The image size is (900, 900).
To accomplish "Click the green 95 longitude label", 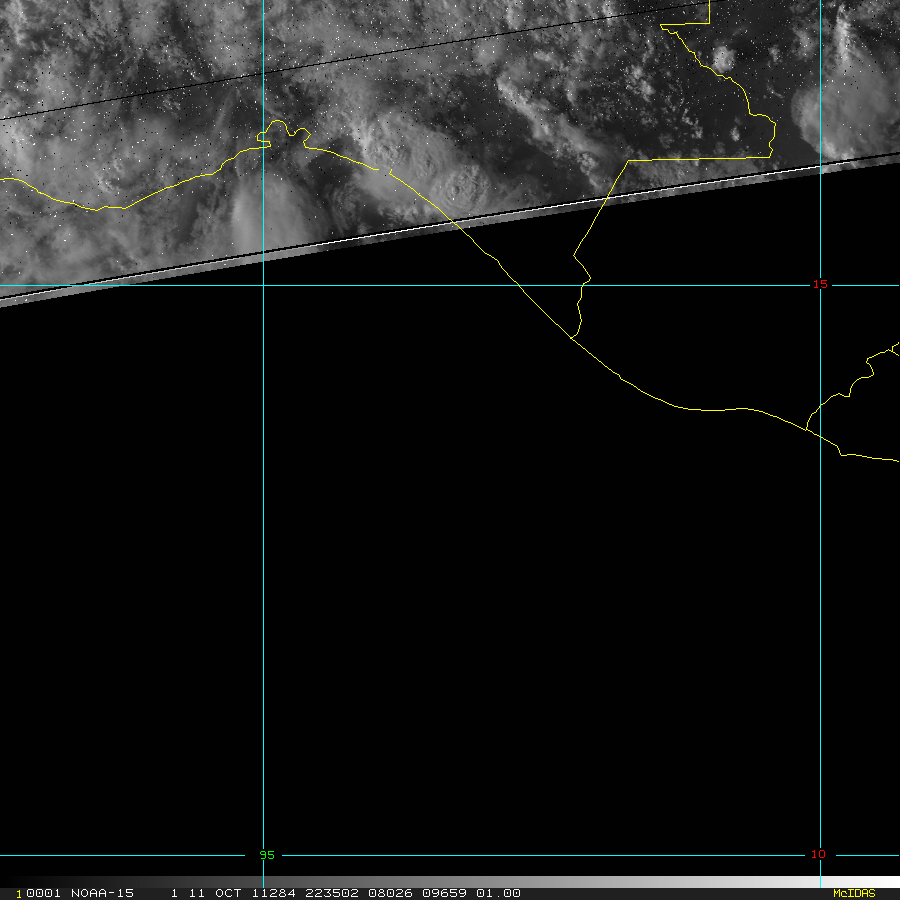I will [267, 855].
